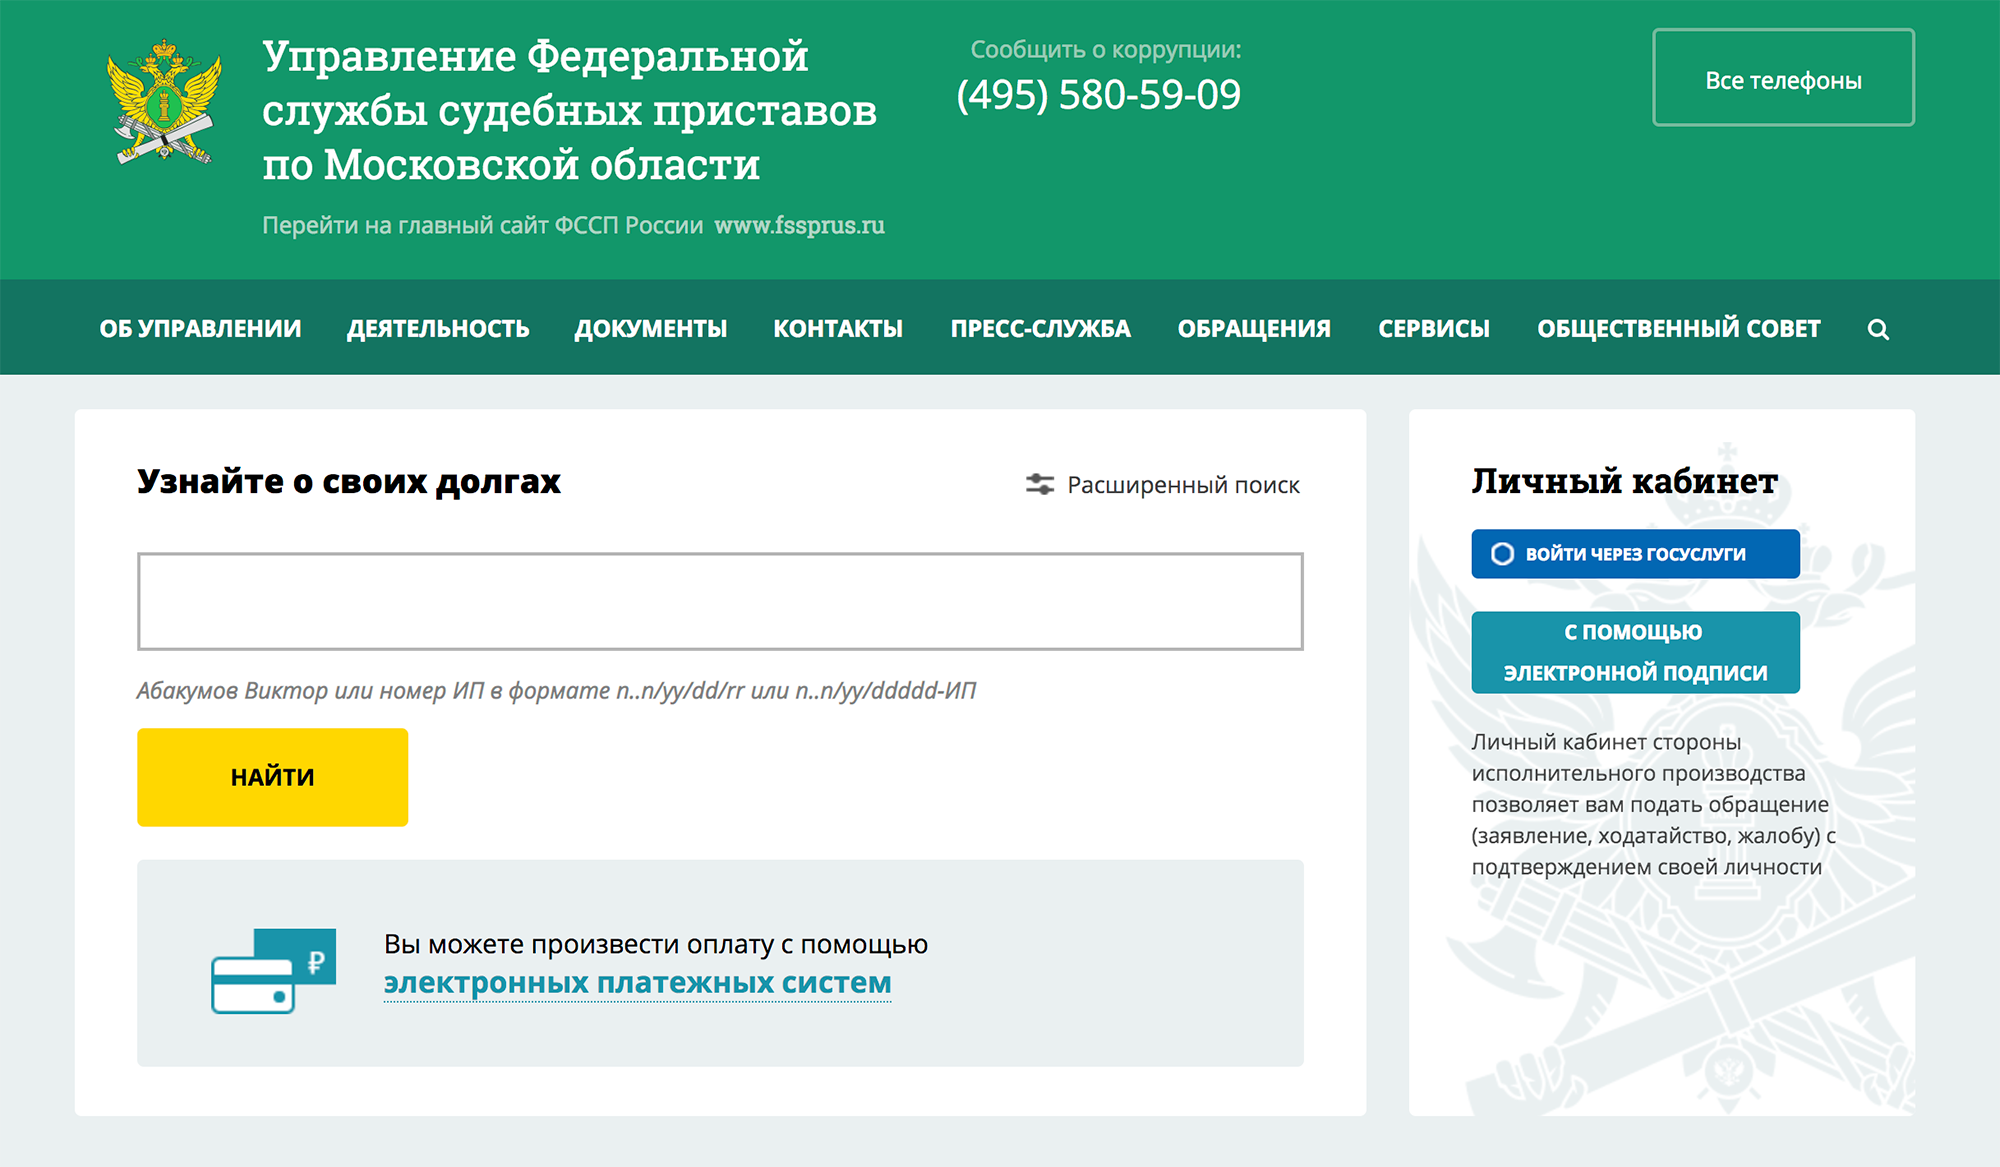Open the ПРЕСС-СЛУЖБА menu
This screenshot has width=2000, height=1167.
point(1041,329)
